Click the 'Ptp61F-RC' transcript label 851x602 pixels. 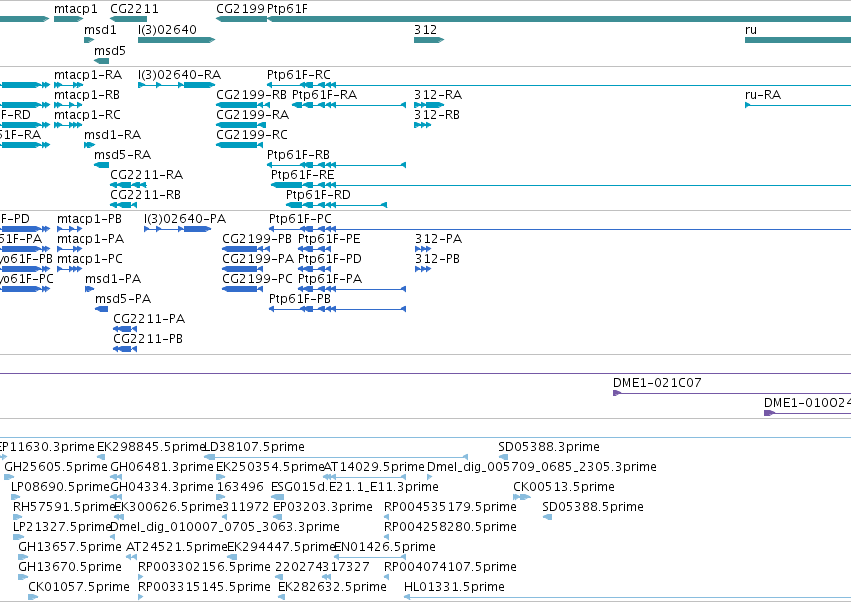[299, 74]
